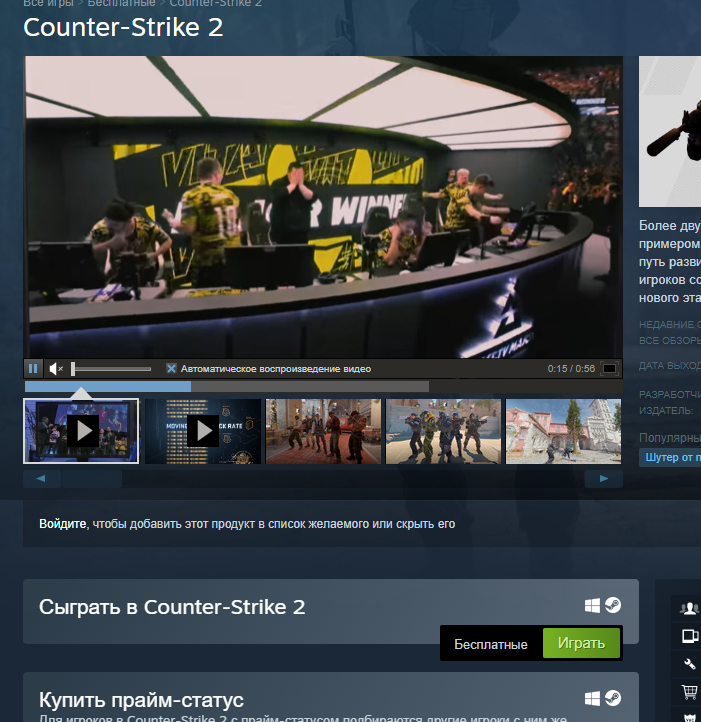This screenshot has width=701, height=722.
Task: Click the Counter-Strike 2 breadcrumb link
Action: pyautogui.click(x=216, y=3)
